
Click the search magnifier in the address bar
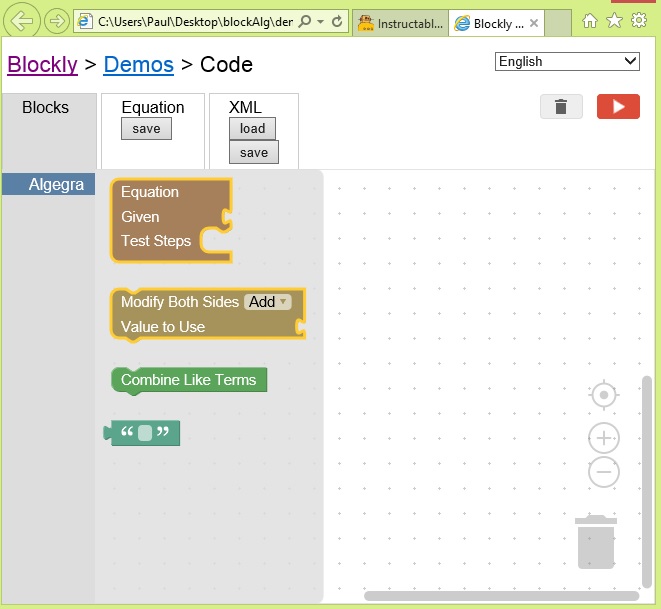304,21
